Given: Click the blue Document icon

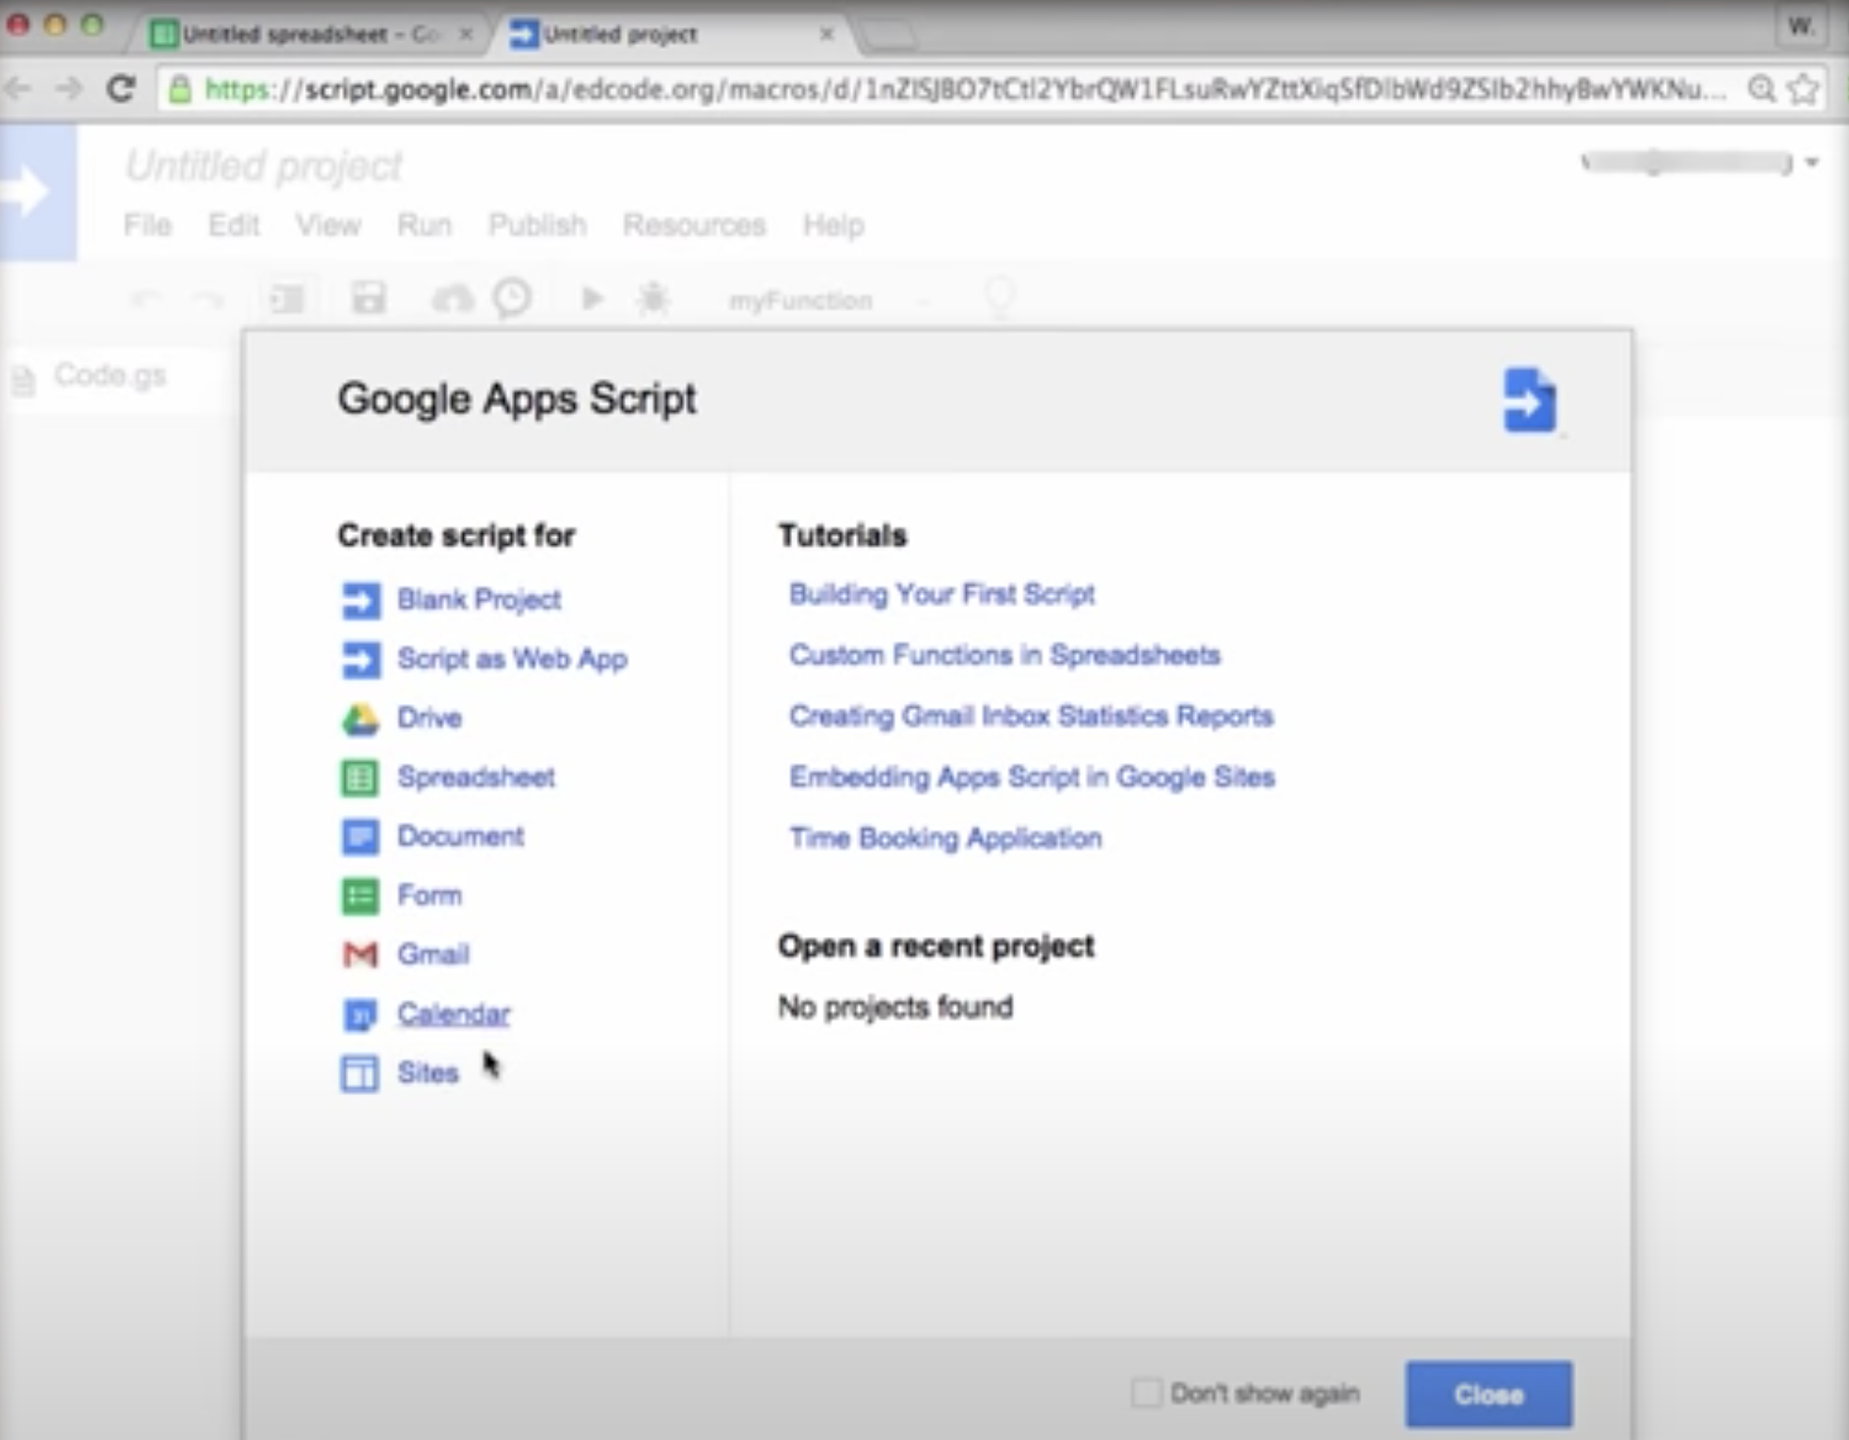Looking at the screenshot, I should (x=360, y=837).
